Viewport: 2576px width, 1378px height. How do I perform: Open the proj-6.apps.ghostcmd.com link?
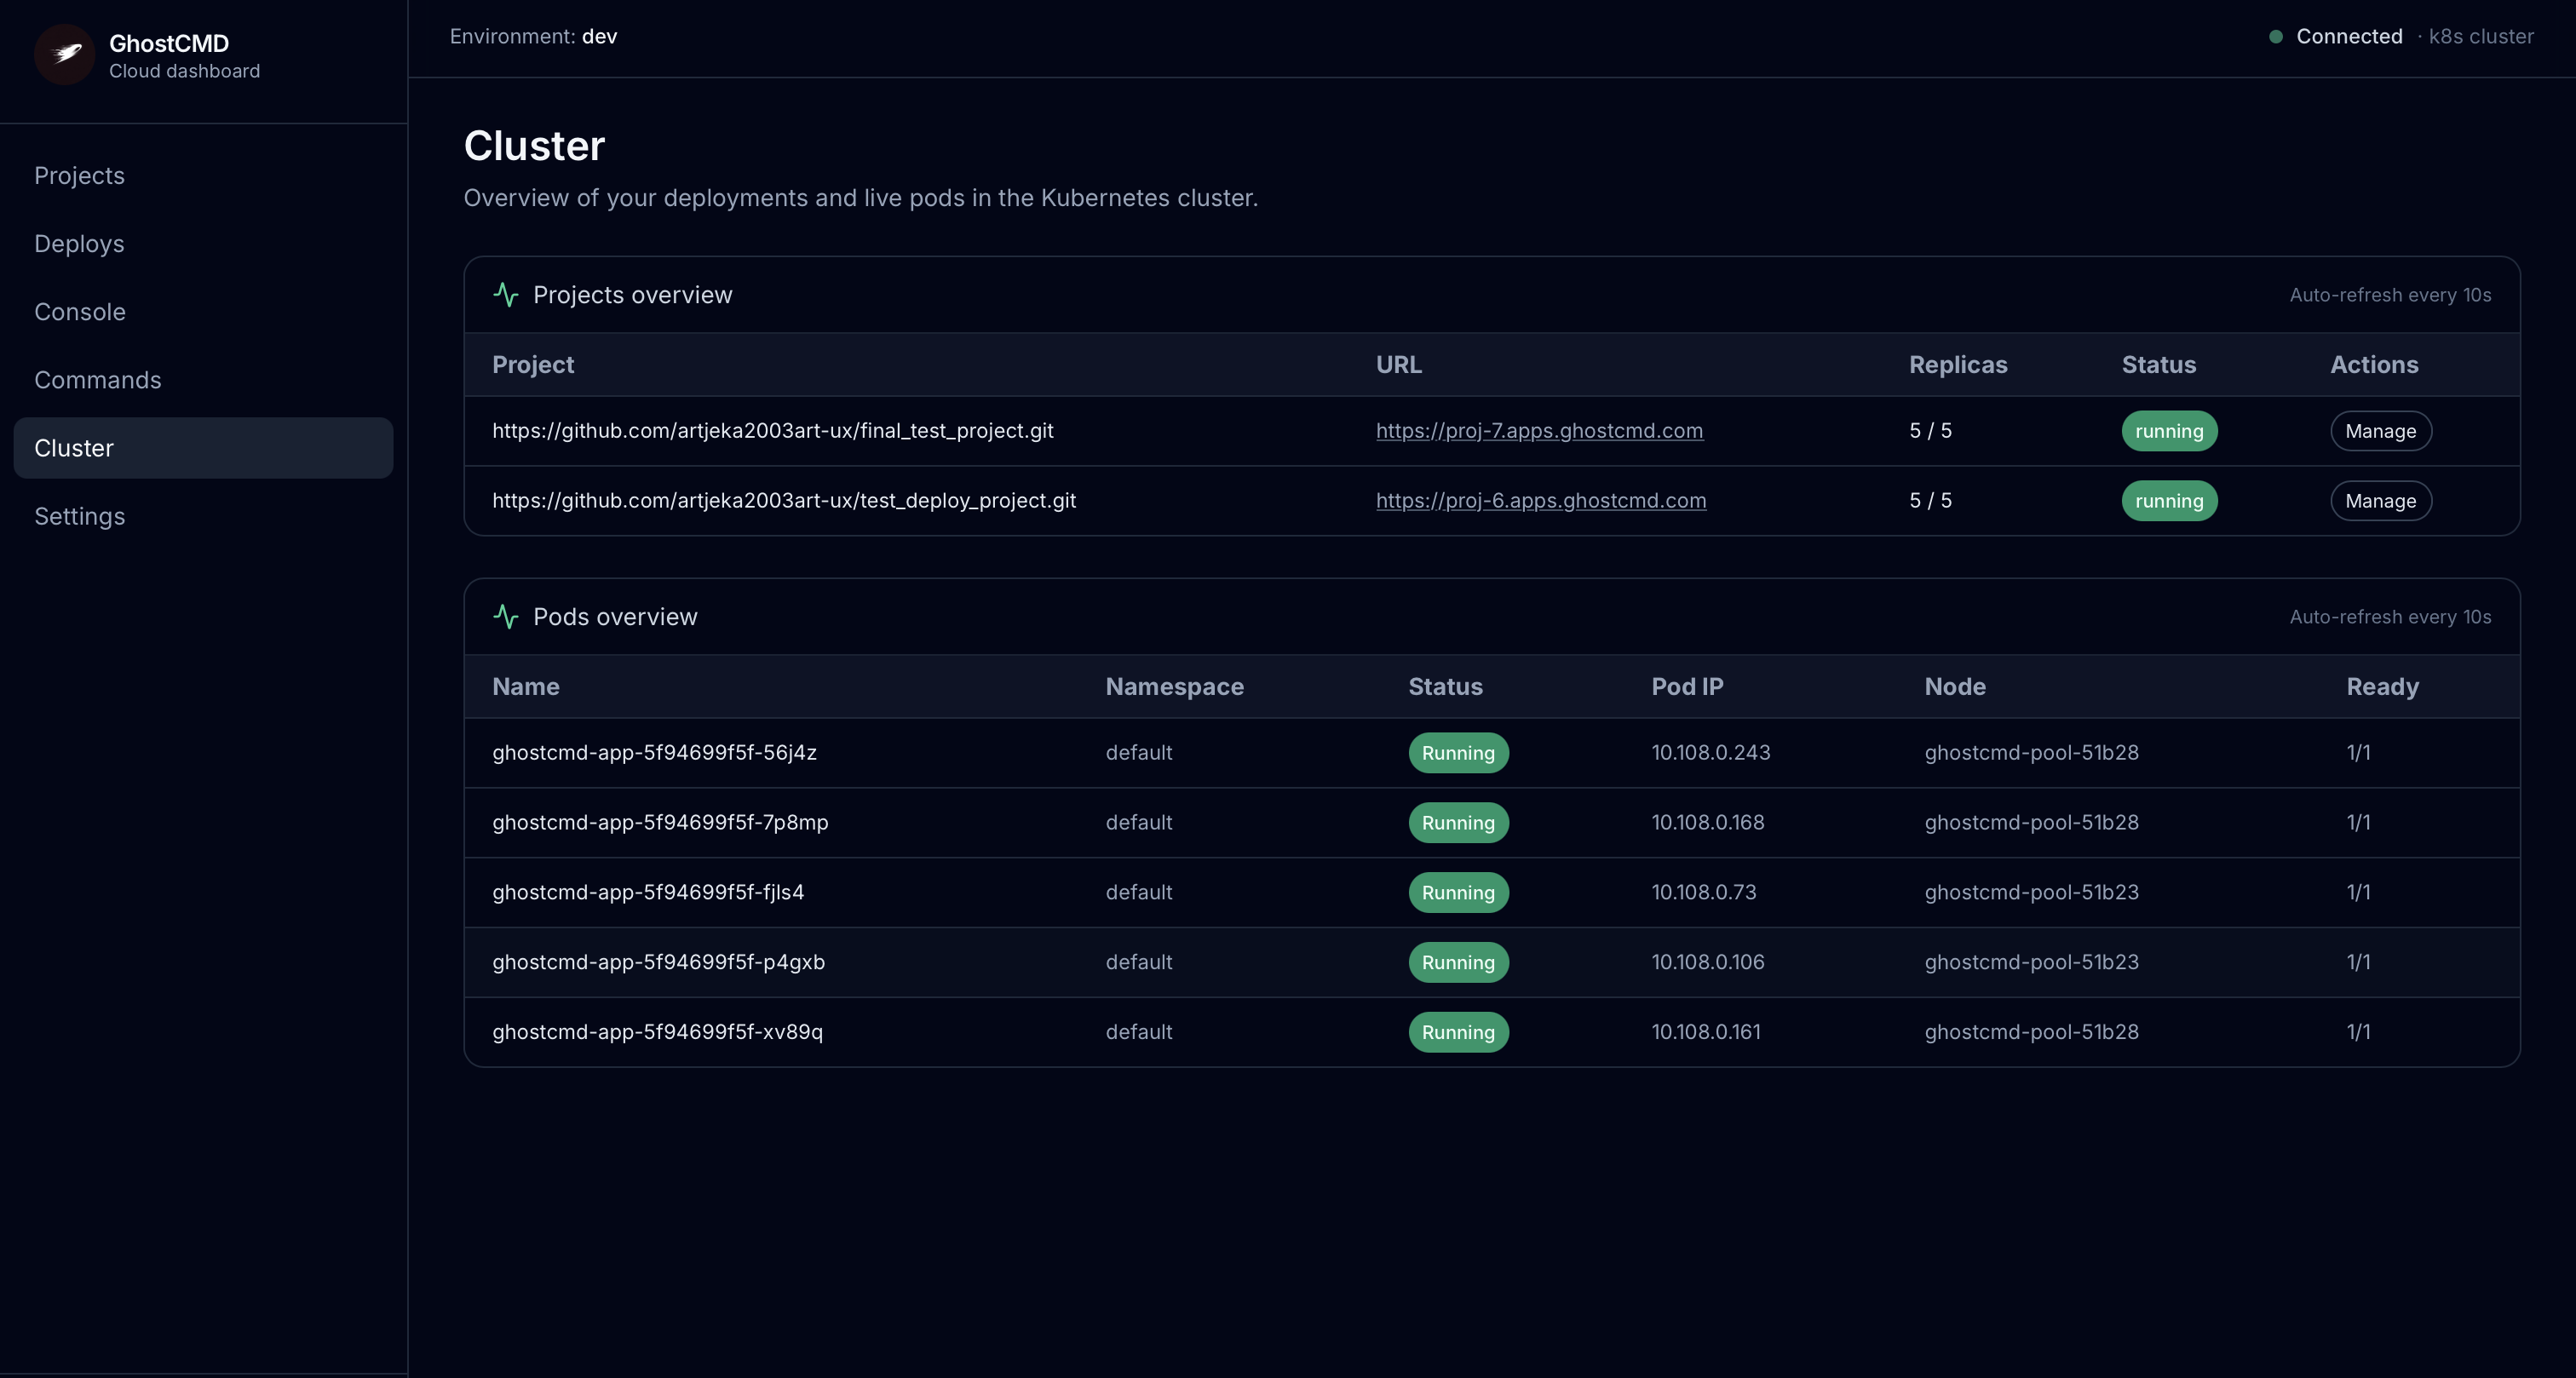click(x=1540, y=501)
